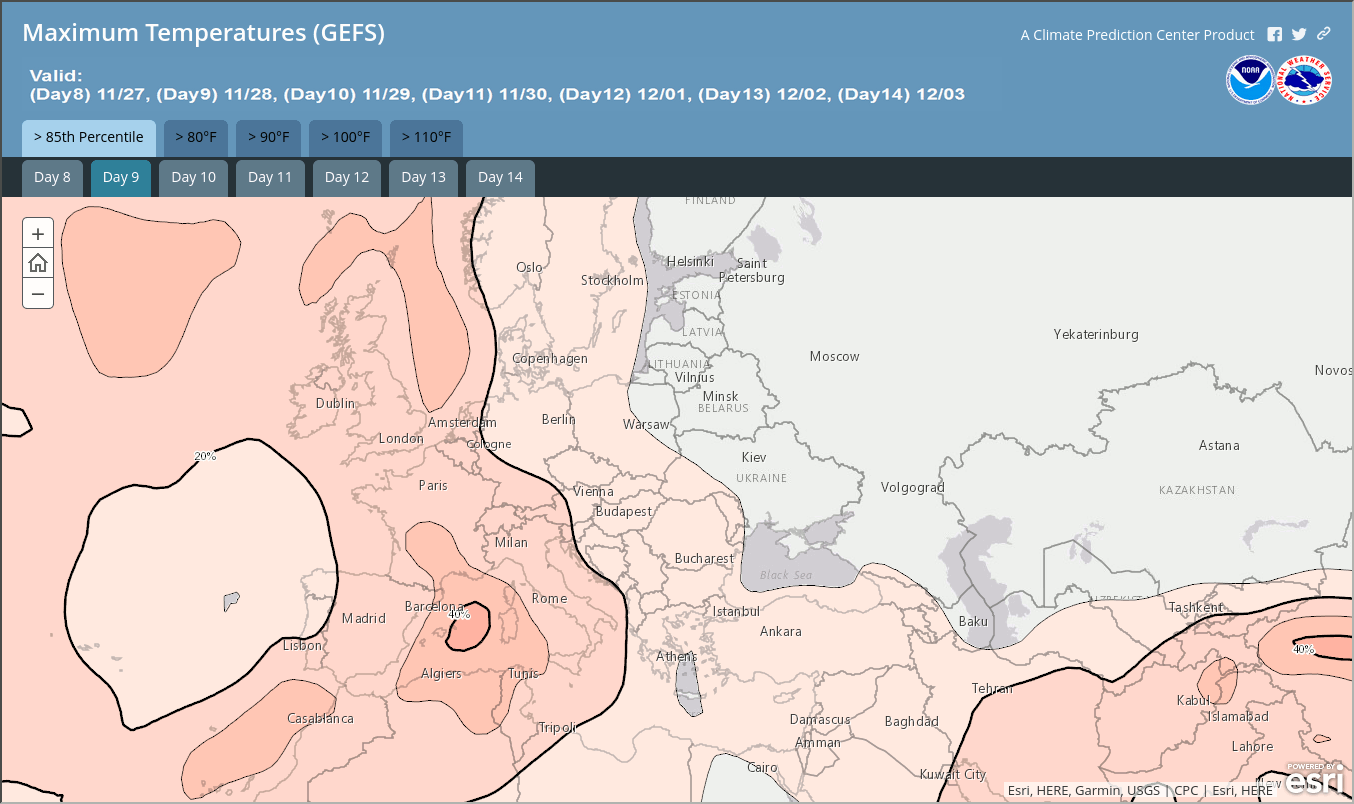This screenshot has height=804, width=1354.
Task: Click the Volgograd label on map
Action: click(x=912, y=487)
